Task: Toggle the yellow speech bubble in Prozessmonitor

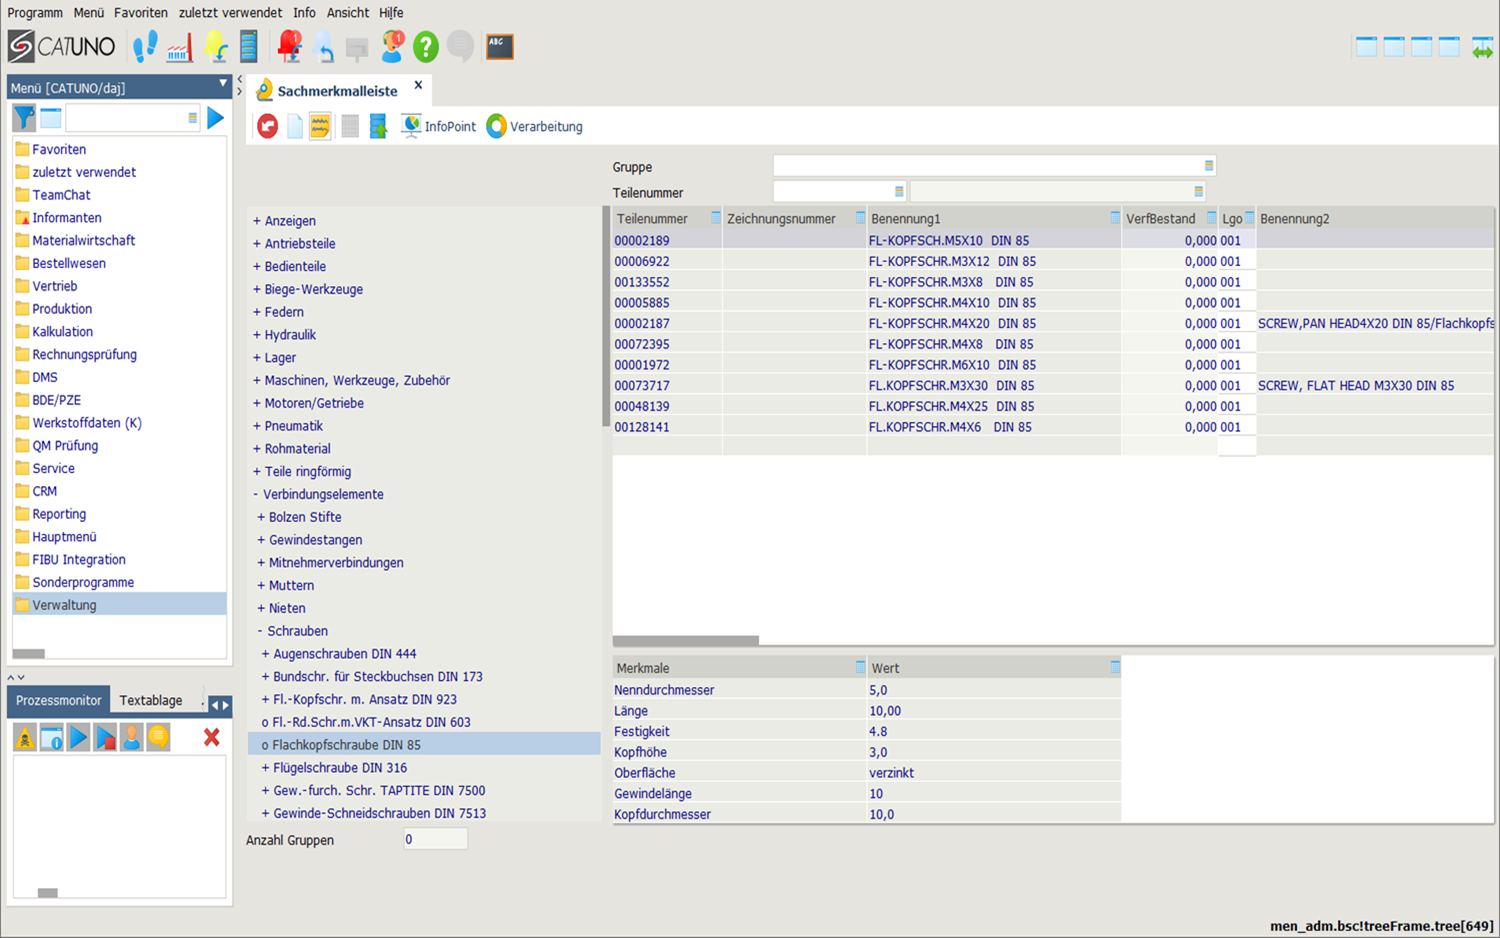Action: (159, 738)
